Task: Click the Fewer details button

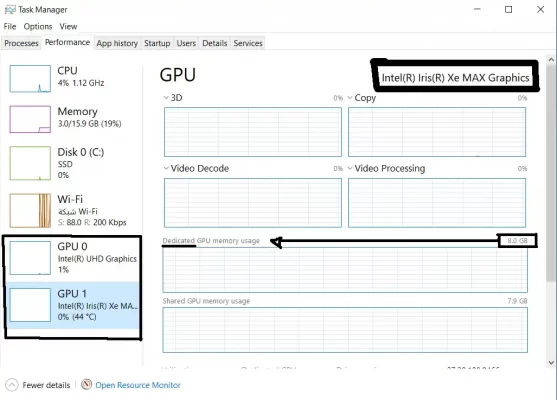Action: [38, 385]
